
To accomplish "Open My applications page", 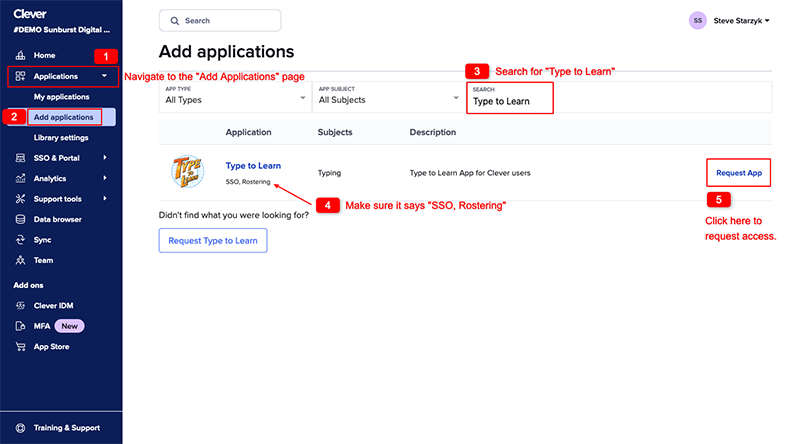I will pos(61,96).
